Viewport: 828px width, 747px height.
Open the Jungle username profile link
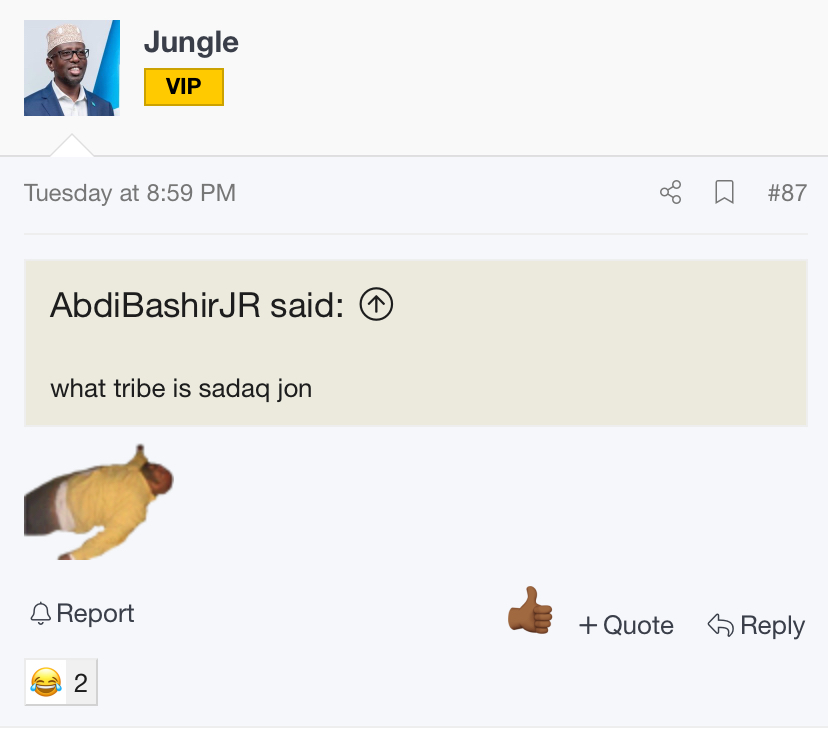pyautogui.click(x=191, y=42)
